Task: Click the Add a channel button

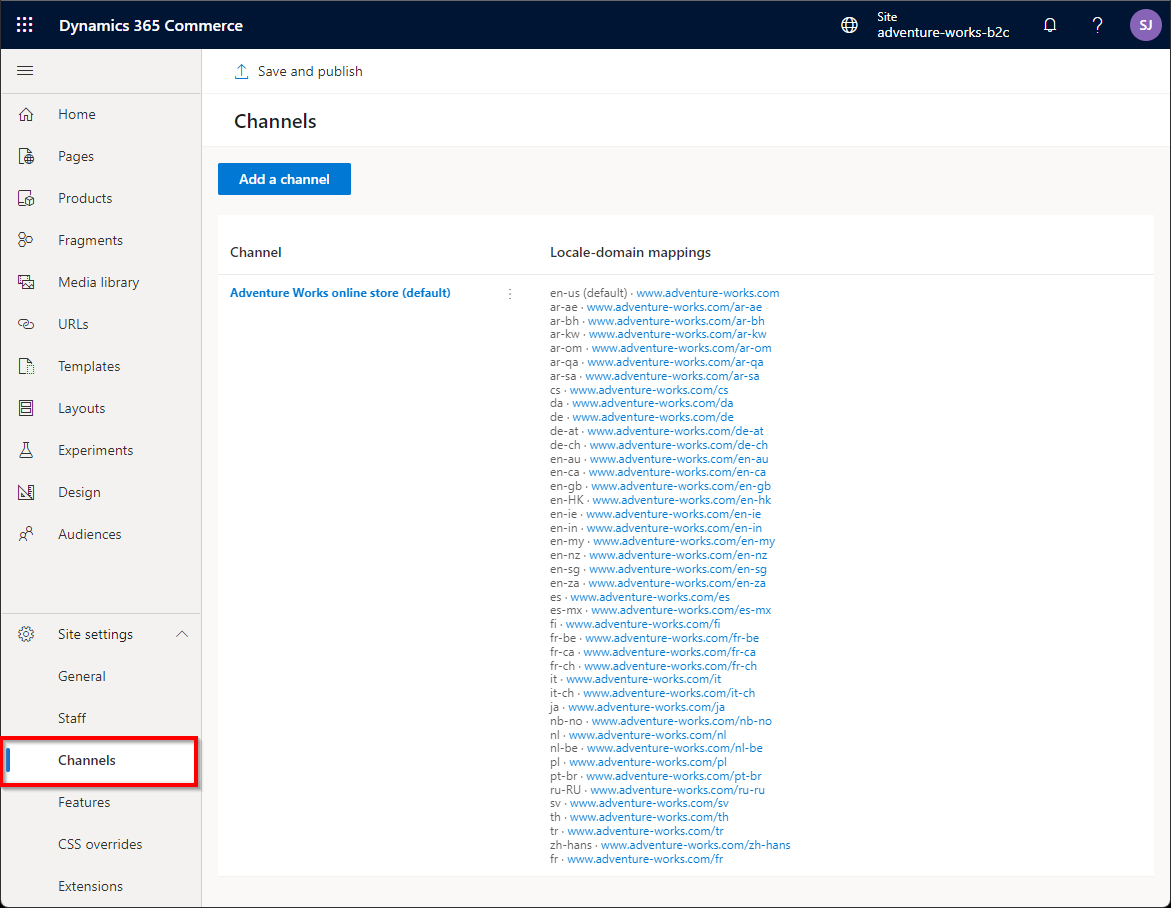Action: pyautogui.click(x=284, y=179)
